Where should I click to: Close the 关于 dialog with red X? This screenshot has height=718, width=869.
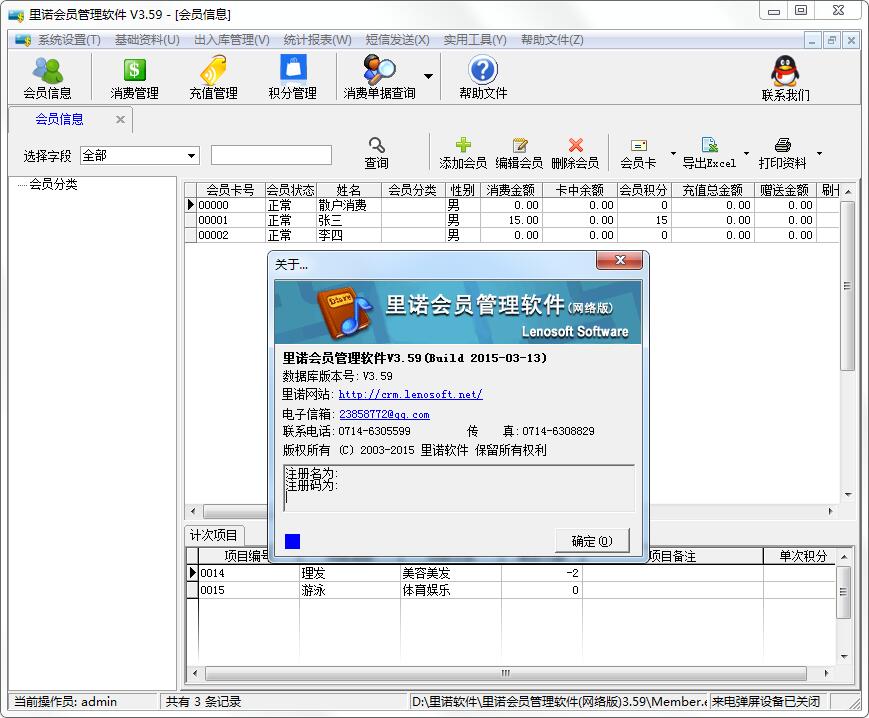[620, 260]
